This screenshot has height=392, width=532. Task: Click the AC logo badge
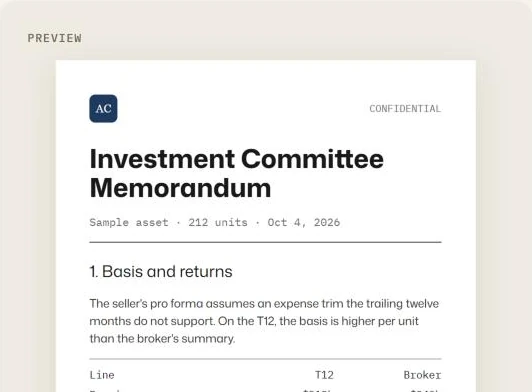point(103,109)
